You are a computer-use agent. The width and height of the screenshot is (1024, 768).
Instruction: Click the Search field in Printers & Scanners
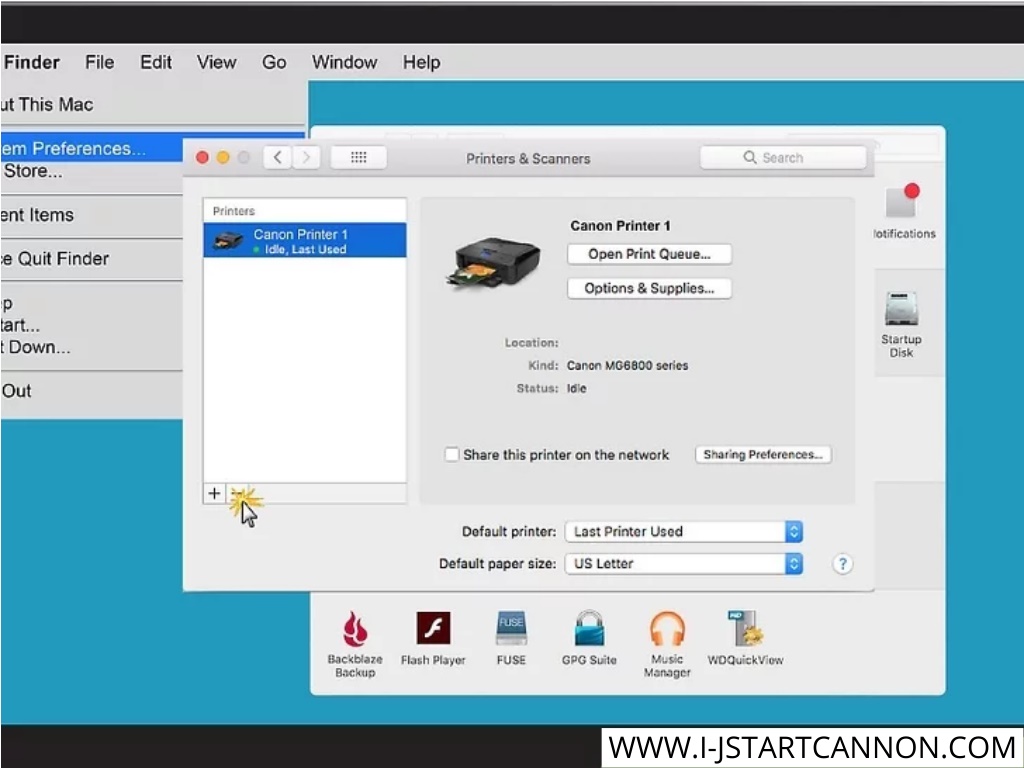(783, 157)
